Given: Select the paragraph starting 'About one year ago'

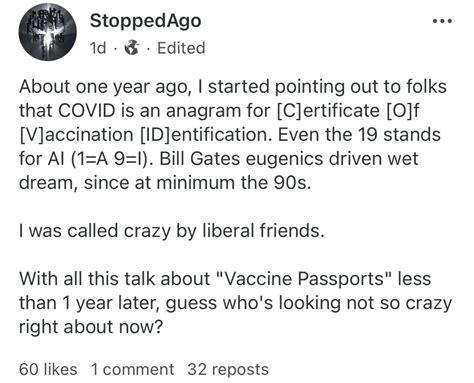Looking at the screenshot, I should [233, 135].
